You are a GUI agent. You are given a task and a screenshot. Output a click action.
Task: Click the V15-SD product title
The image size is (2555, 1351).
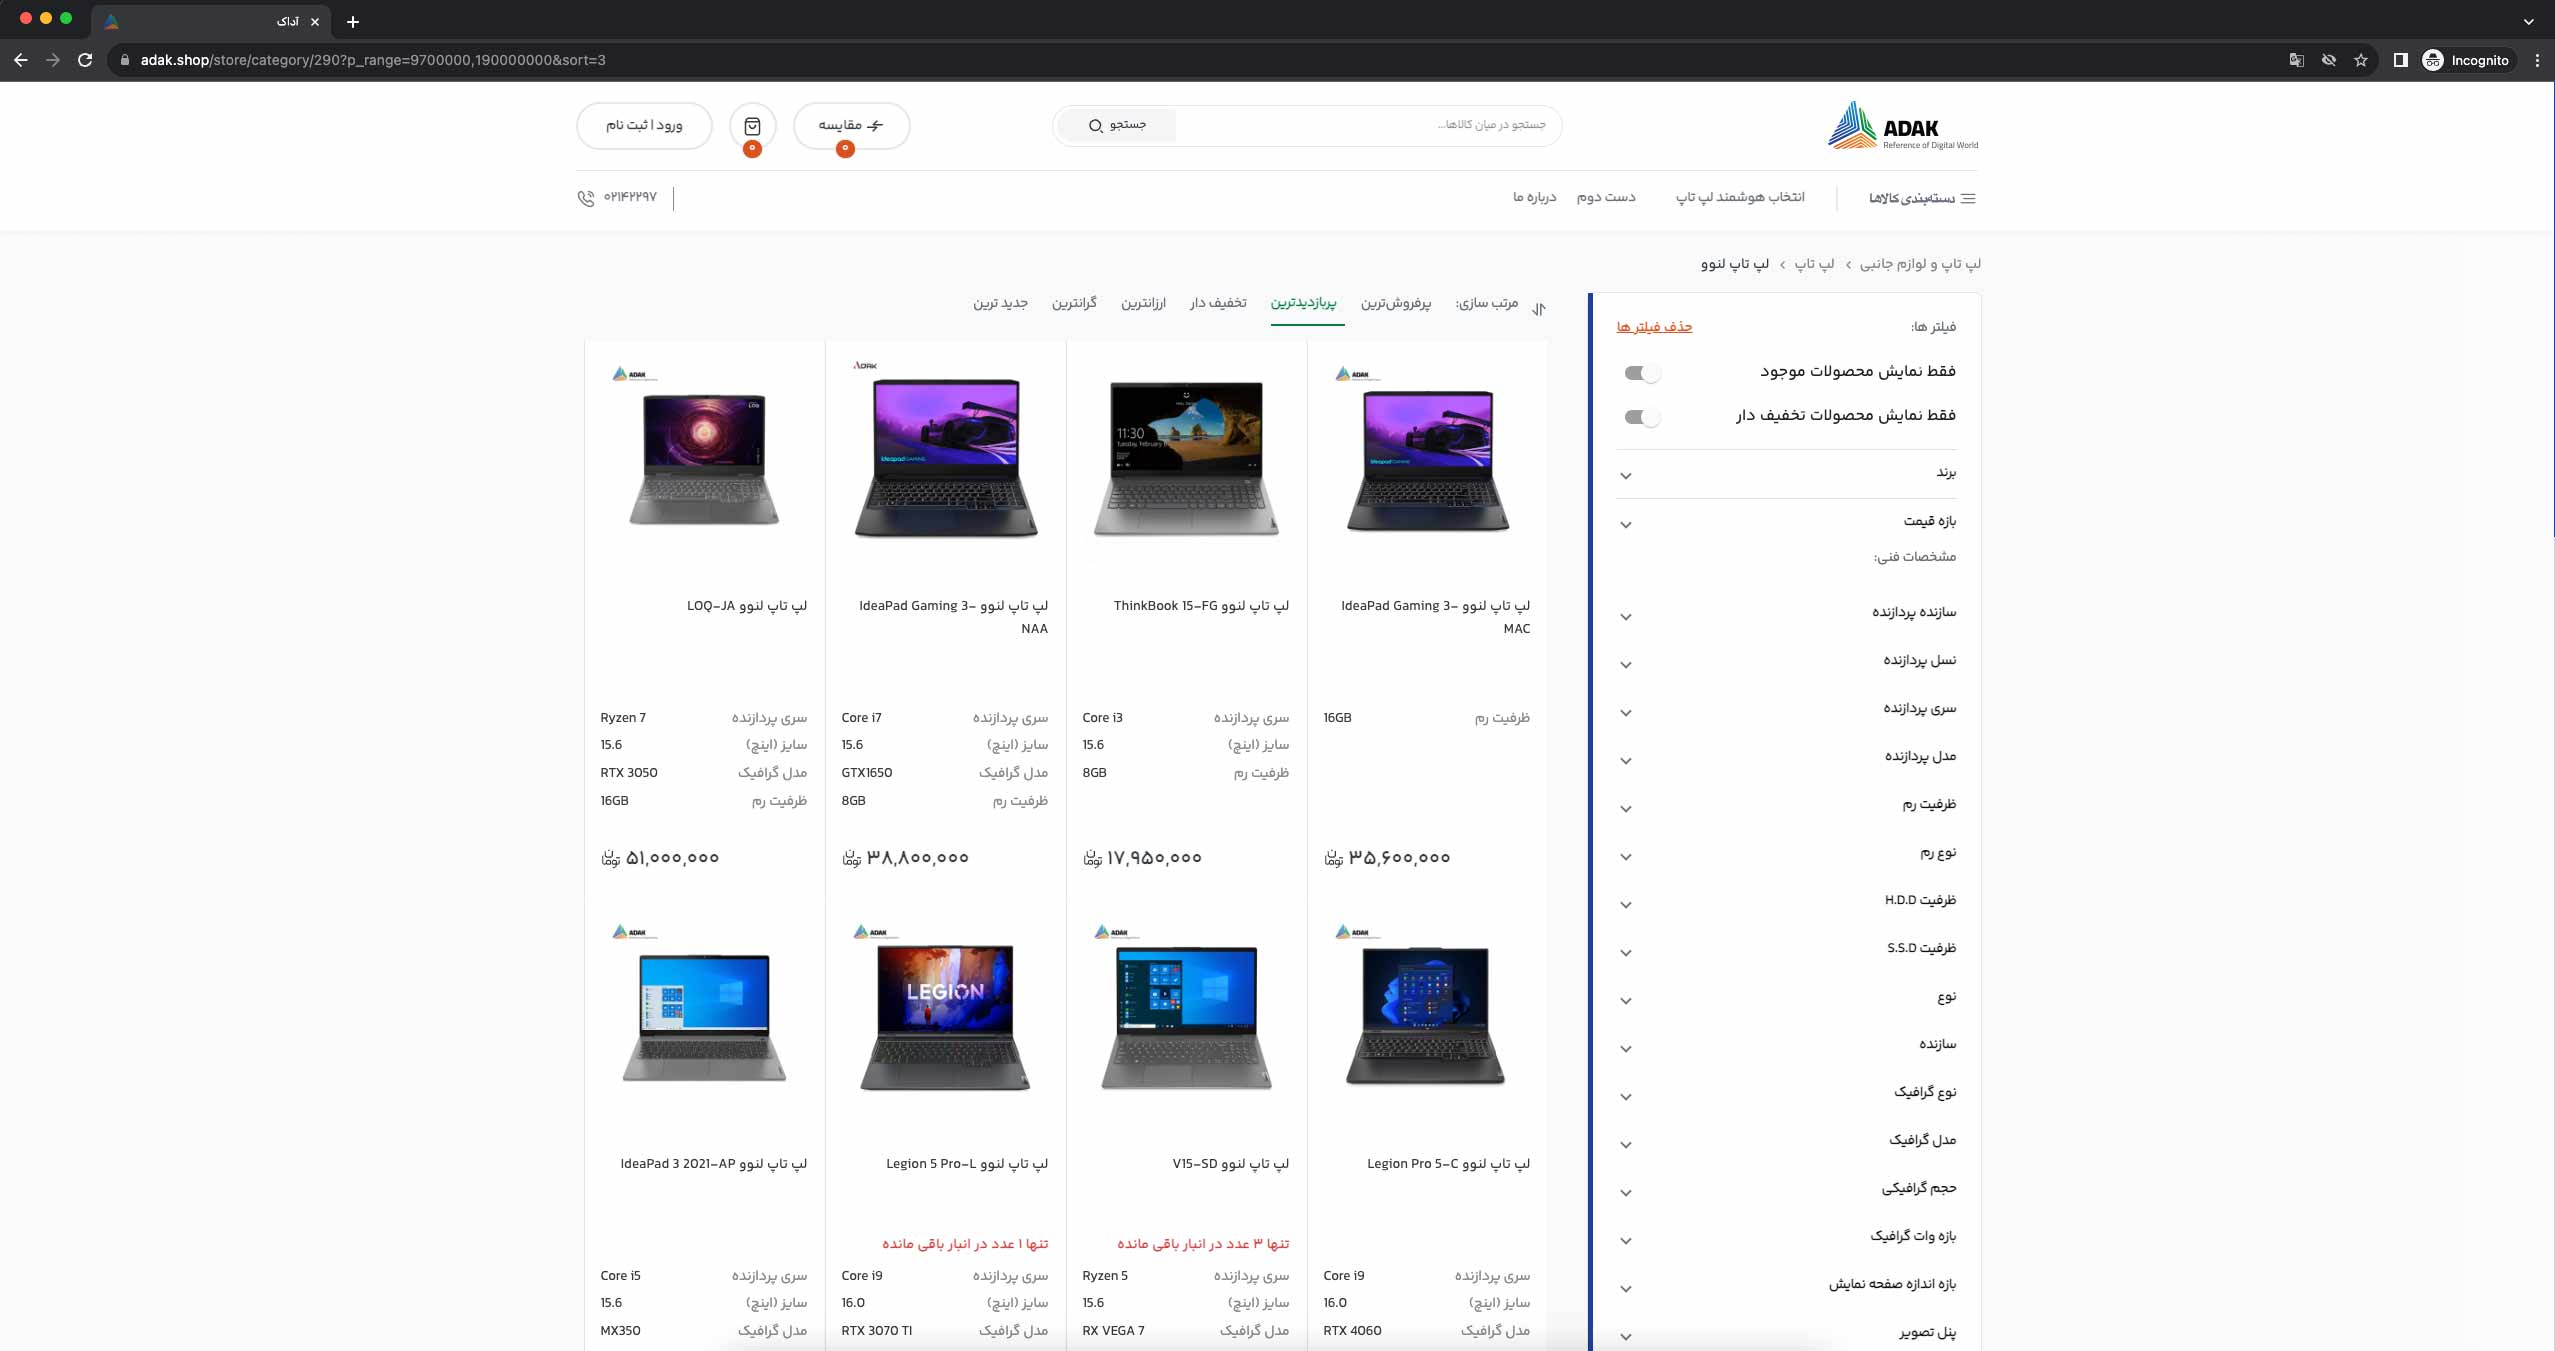click(1230, 1164)
